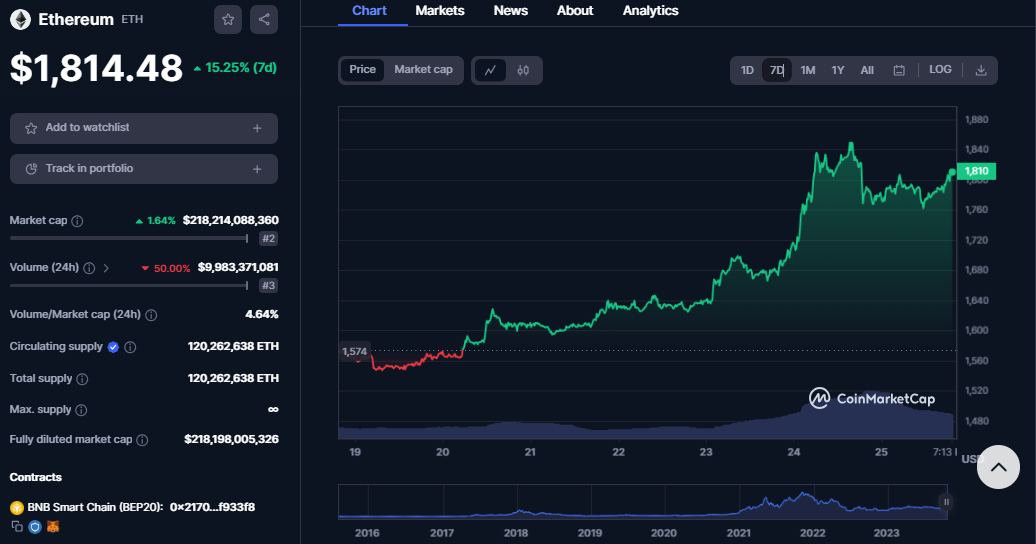1036x544 pixels.
Task: Click the 1Y range button
Action: click(x=838, y=70)
